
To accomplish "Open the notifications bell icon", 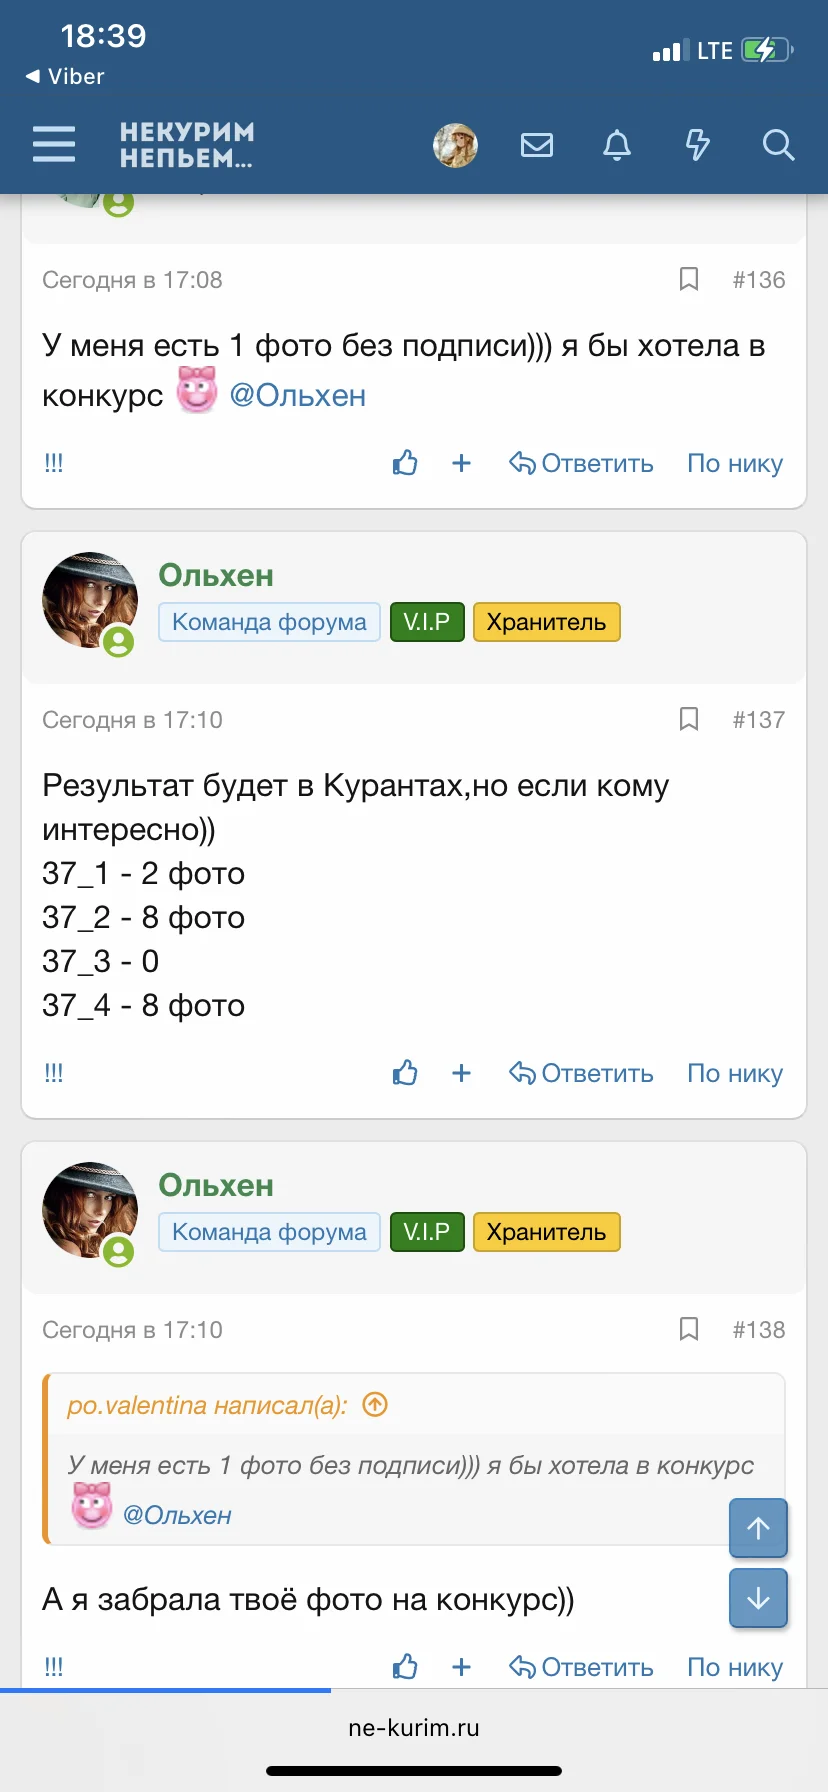I will (617, 144).
